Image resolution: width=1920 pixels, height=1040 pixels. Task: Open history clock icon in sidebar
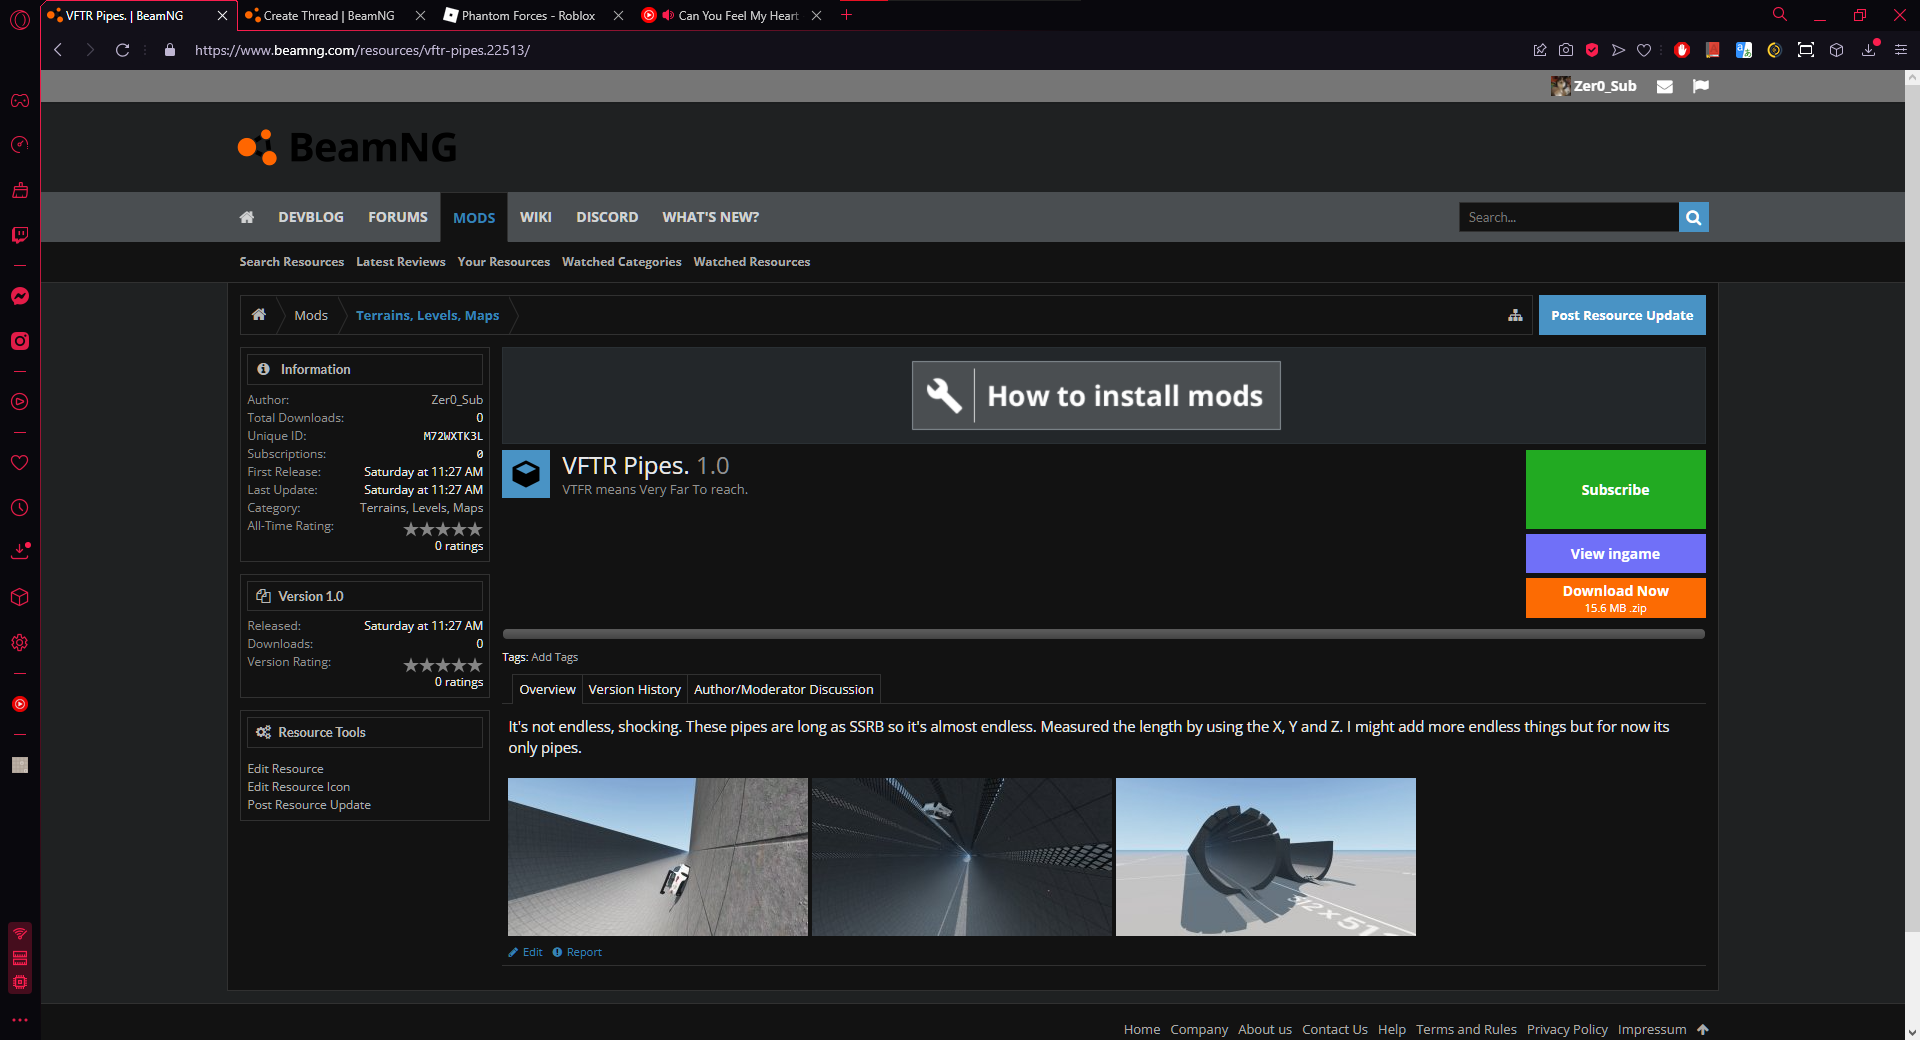pyautogui.click(x=20, y=508)
